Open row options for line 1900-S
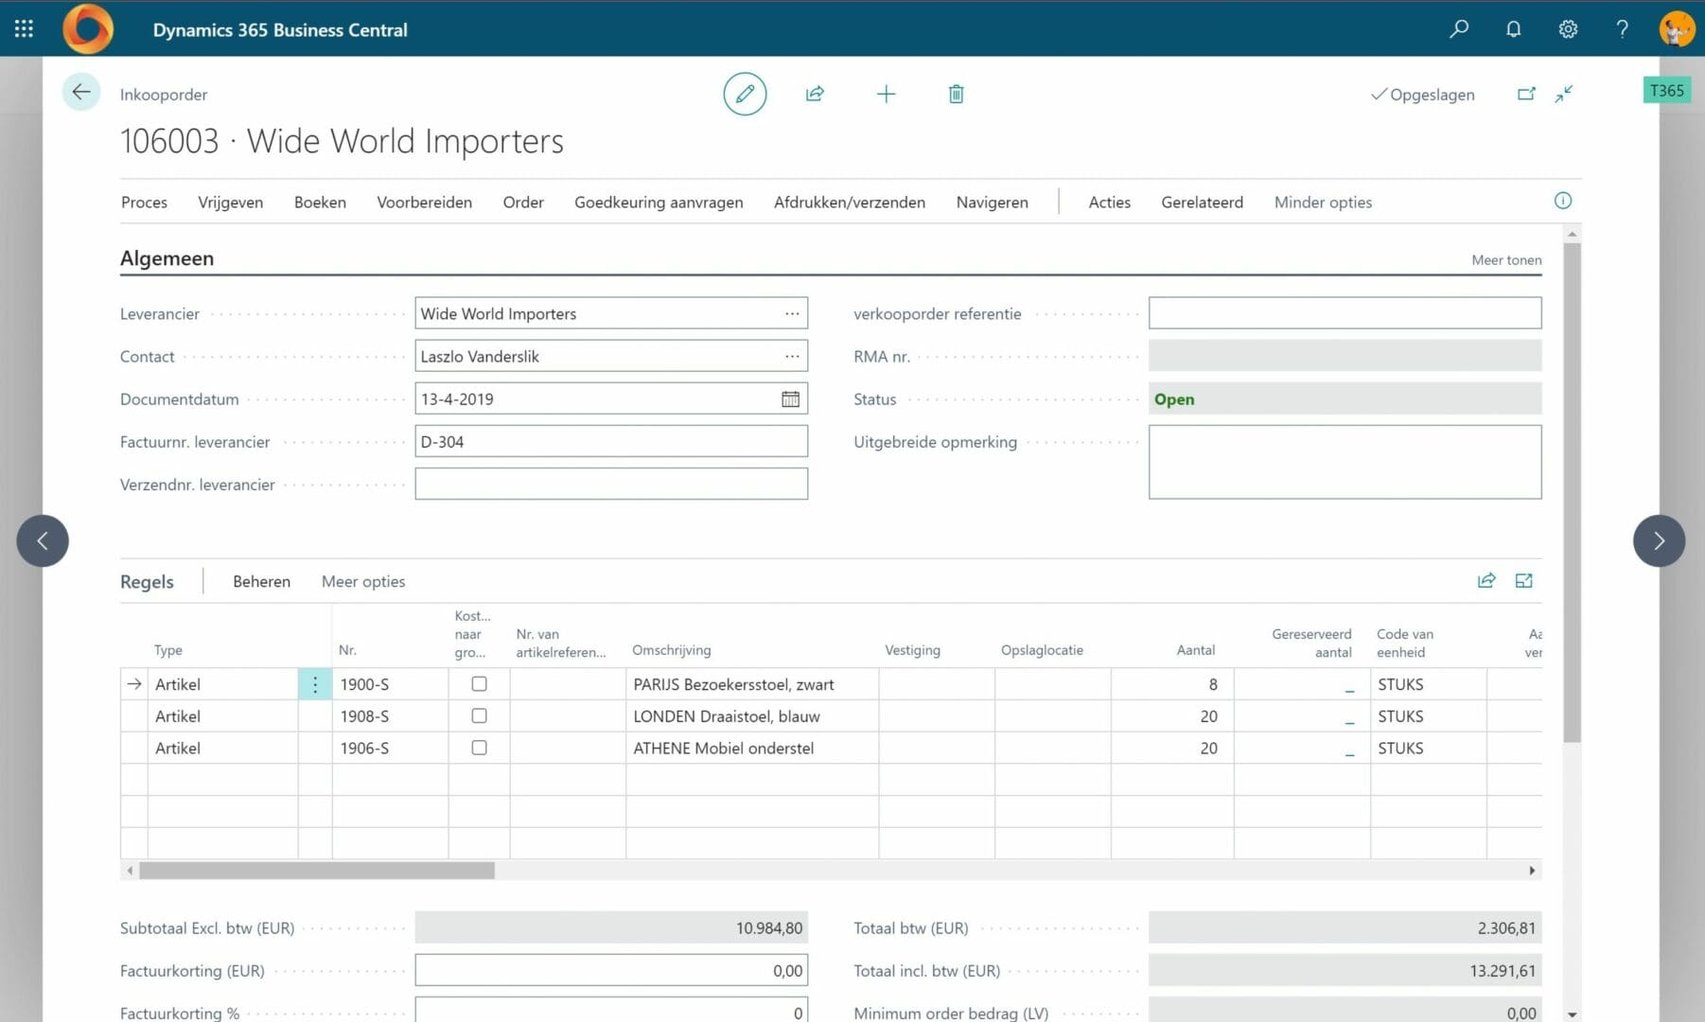Screen dimensions: 1705x1022 315,684
